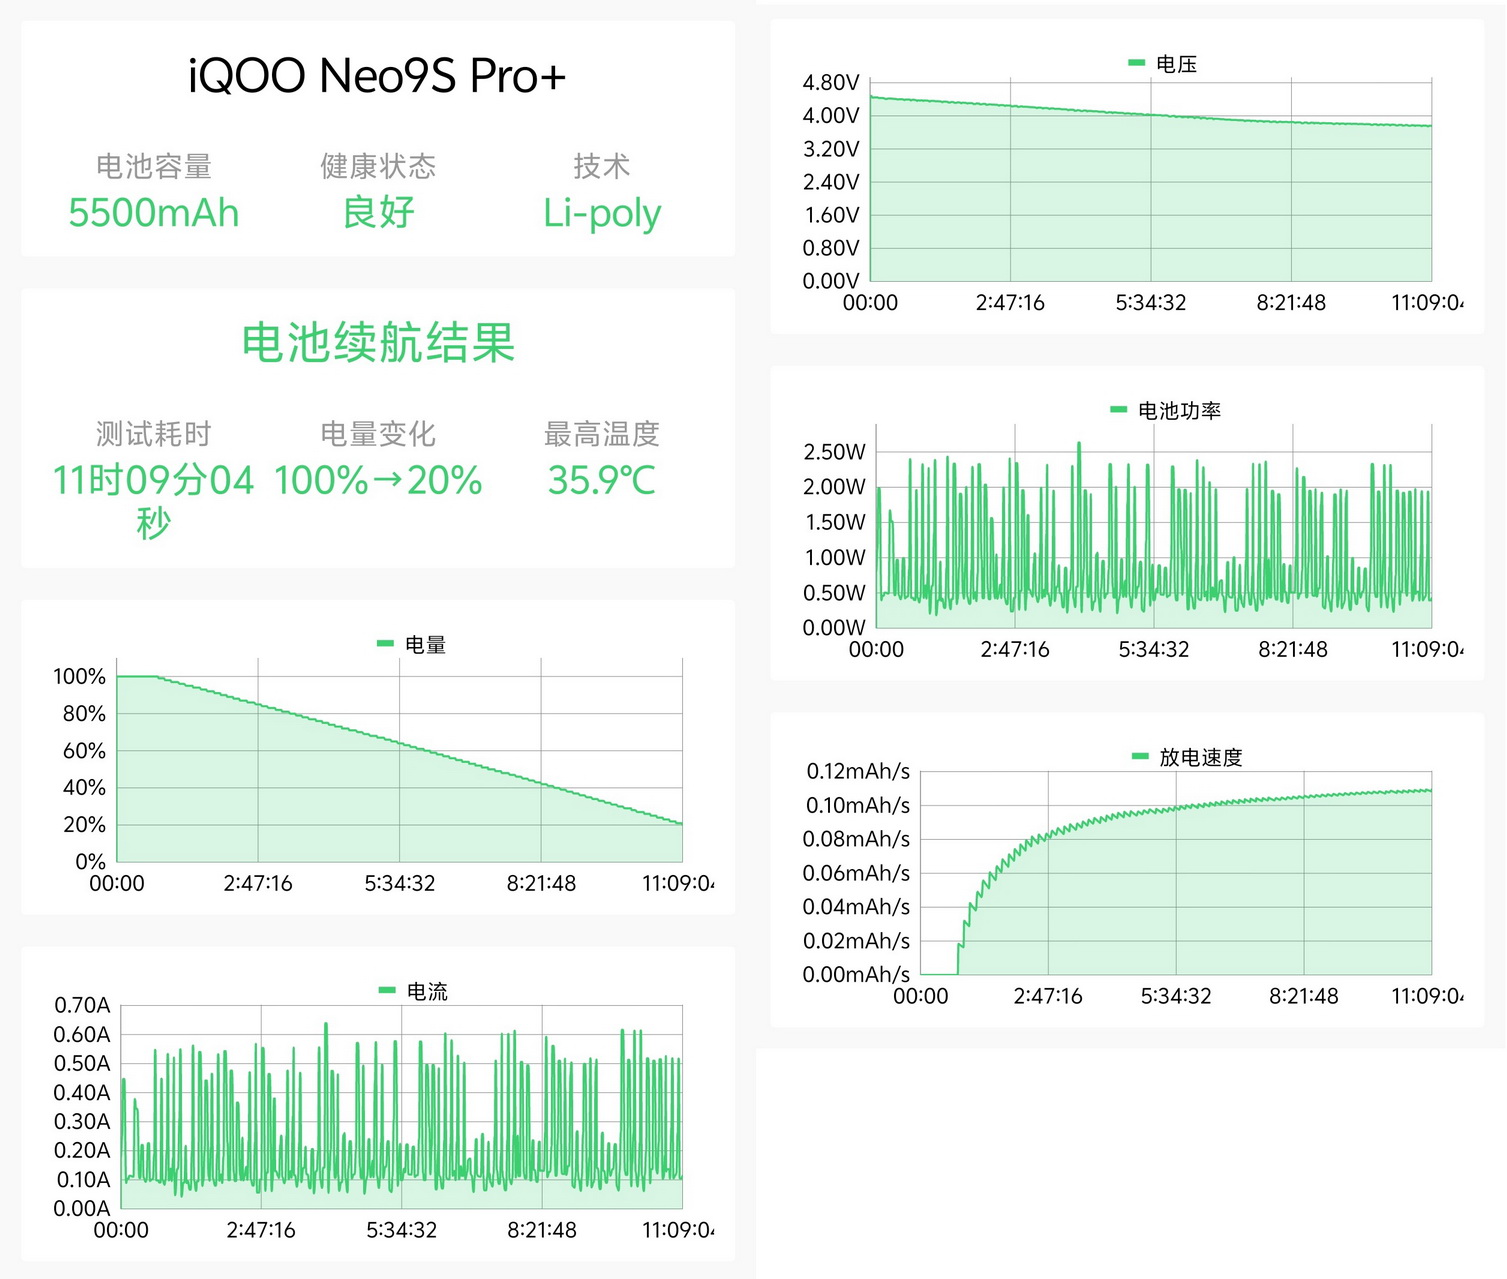Viewport: 1507px width, 1279px height.
Task: Click the 电流 legend green swatch
Action: tap(387, 990)
